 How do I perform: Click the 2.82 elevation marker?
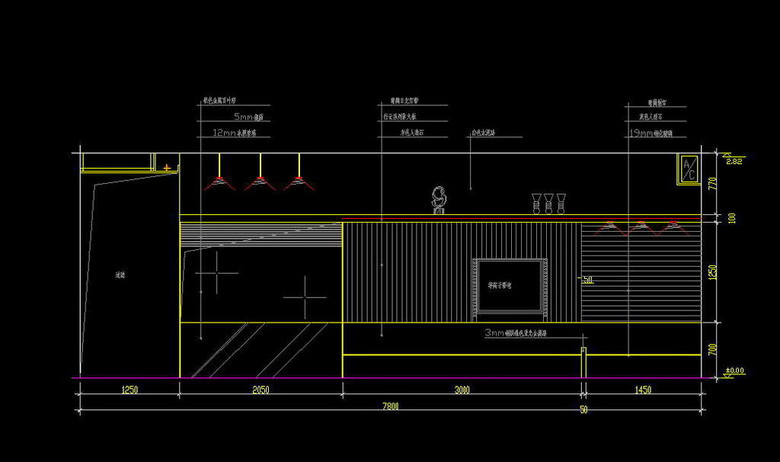(x=734, y=161)
